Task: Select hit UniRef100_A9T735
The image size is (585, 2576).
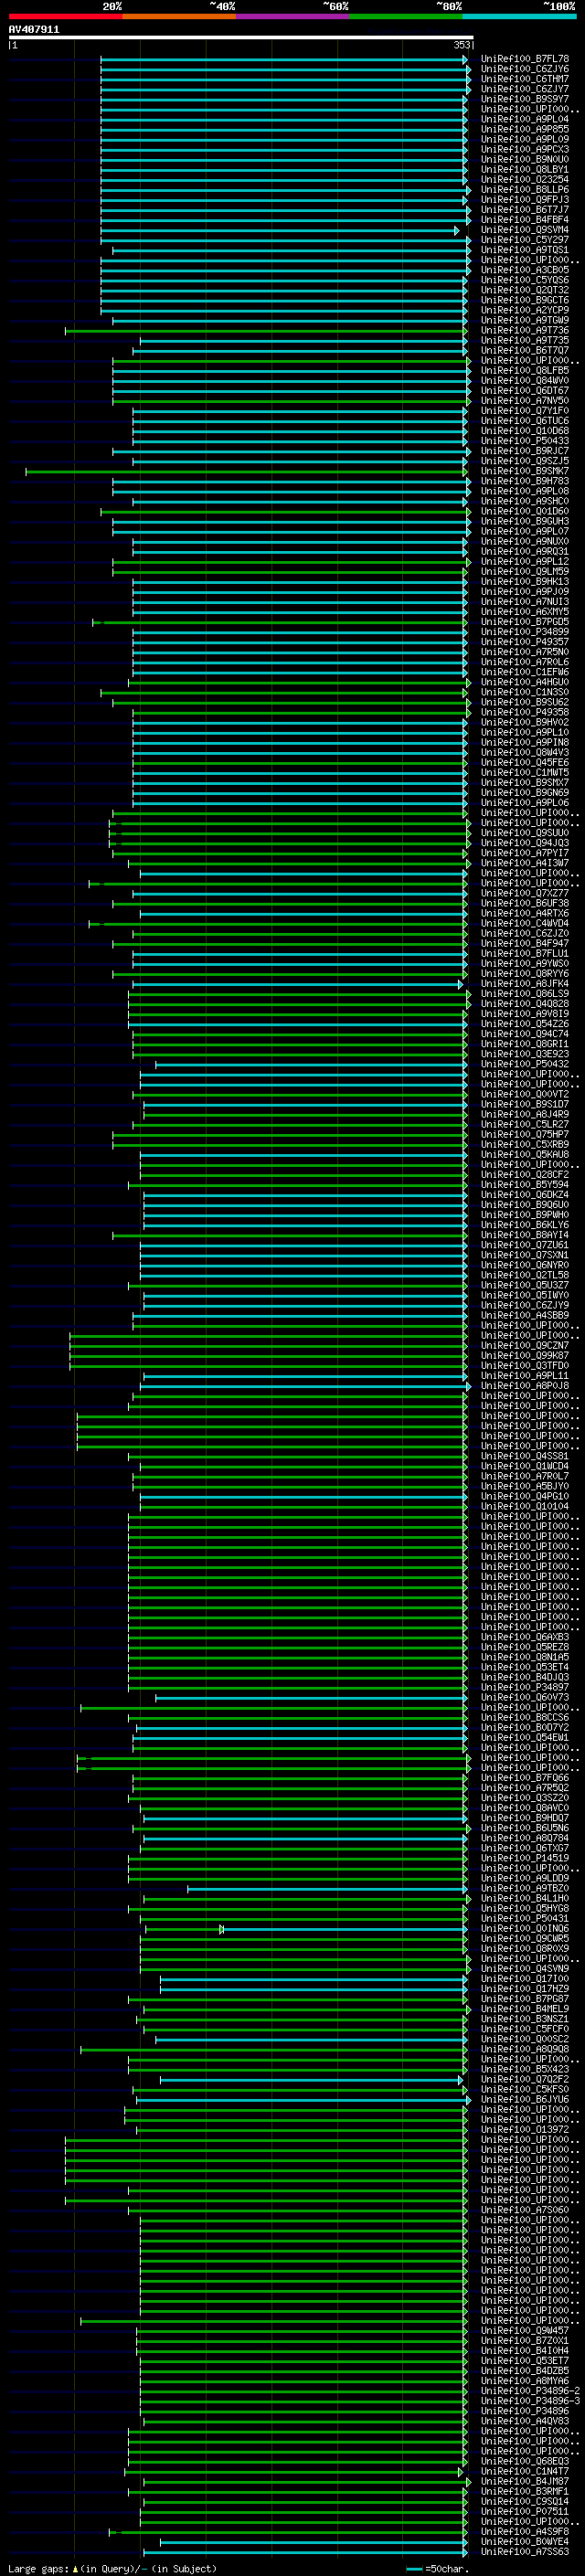Action: point(524,340)
